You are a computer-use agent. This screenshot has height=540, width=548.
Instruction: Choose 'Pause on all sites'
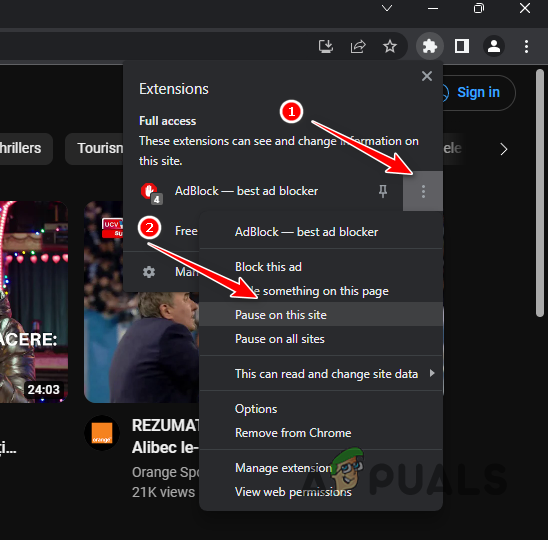click(x=321, y=339)
